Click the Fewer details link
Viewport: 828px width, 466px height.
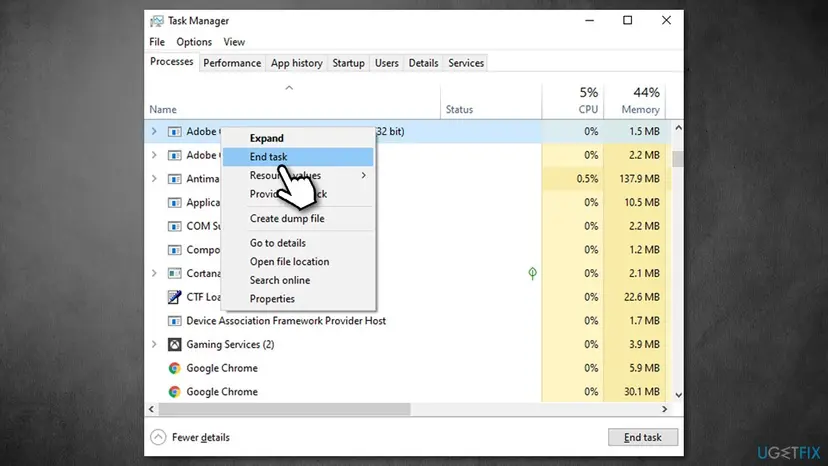click(x=201, y=437)
